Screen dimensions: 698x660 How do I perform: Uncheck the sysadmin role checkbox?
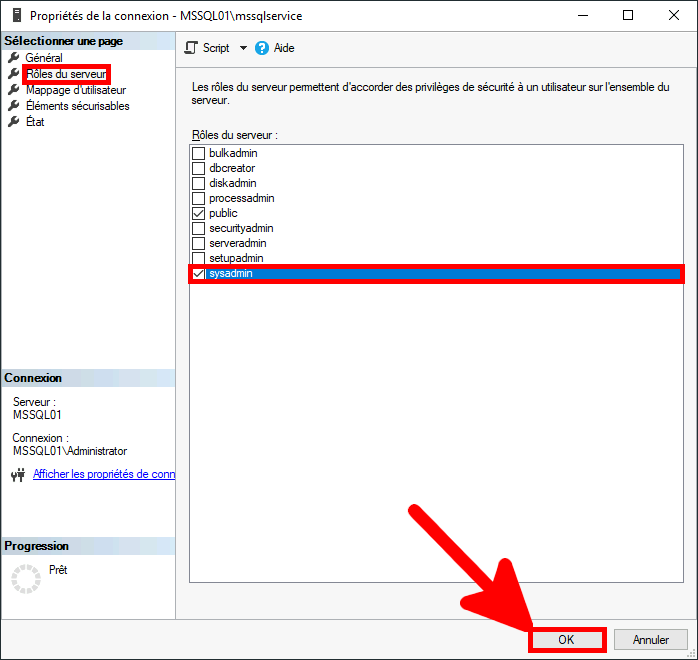199,273
